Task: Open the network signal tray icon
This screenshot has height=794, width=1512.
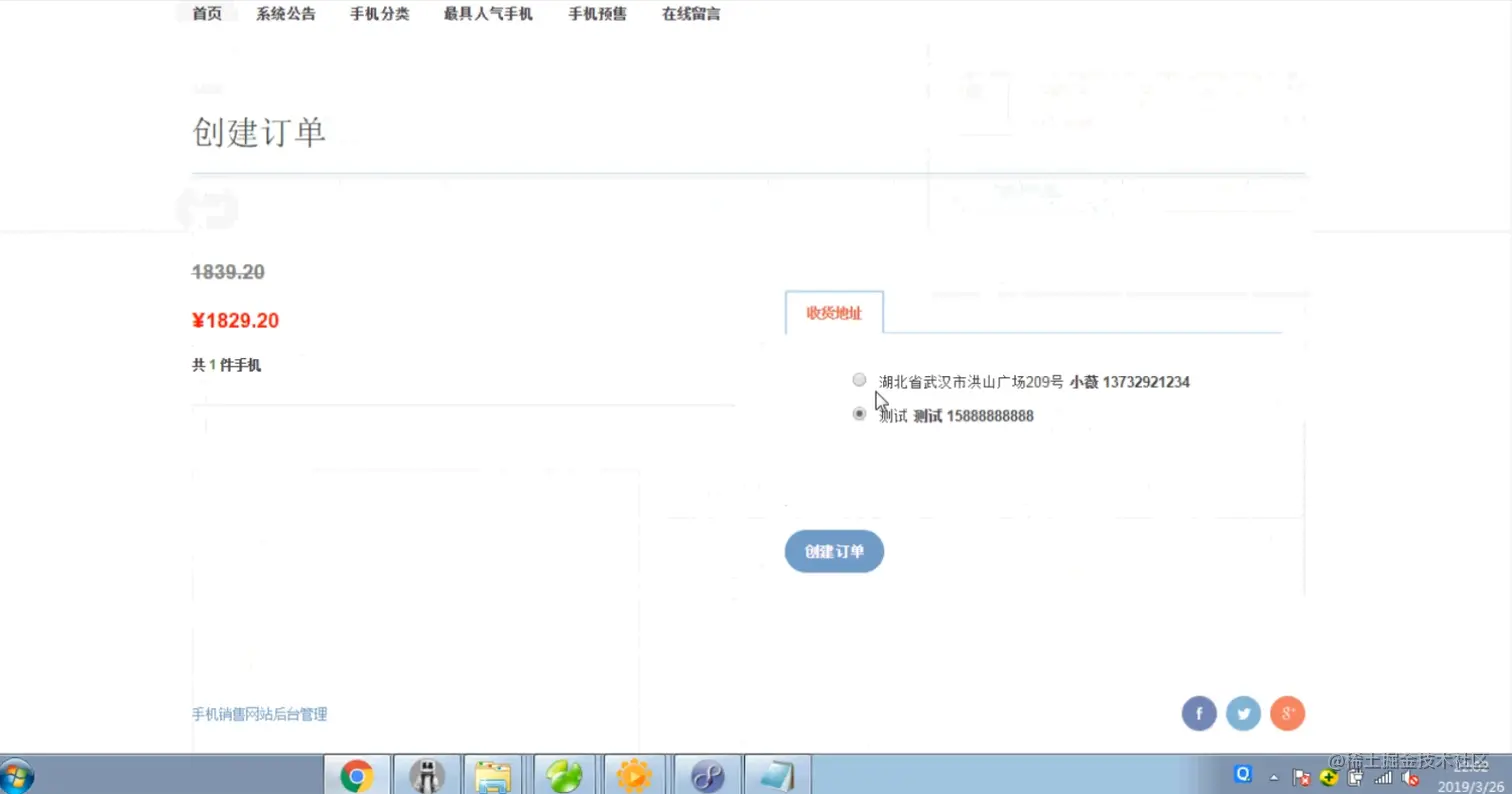Action: coord(1383,778)
